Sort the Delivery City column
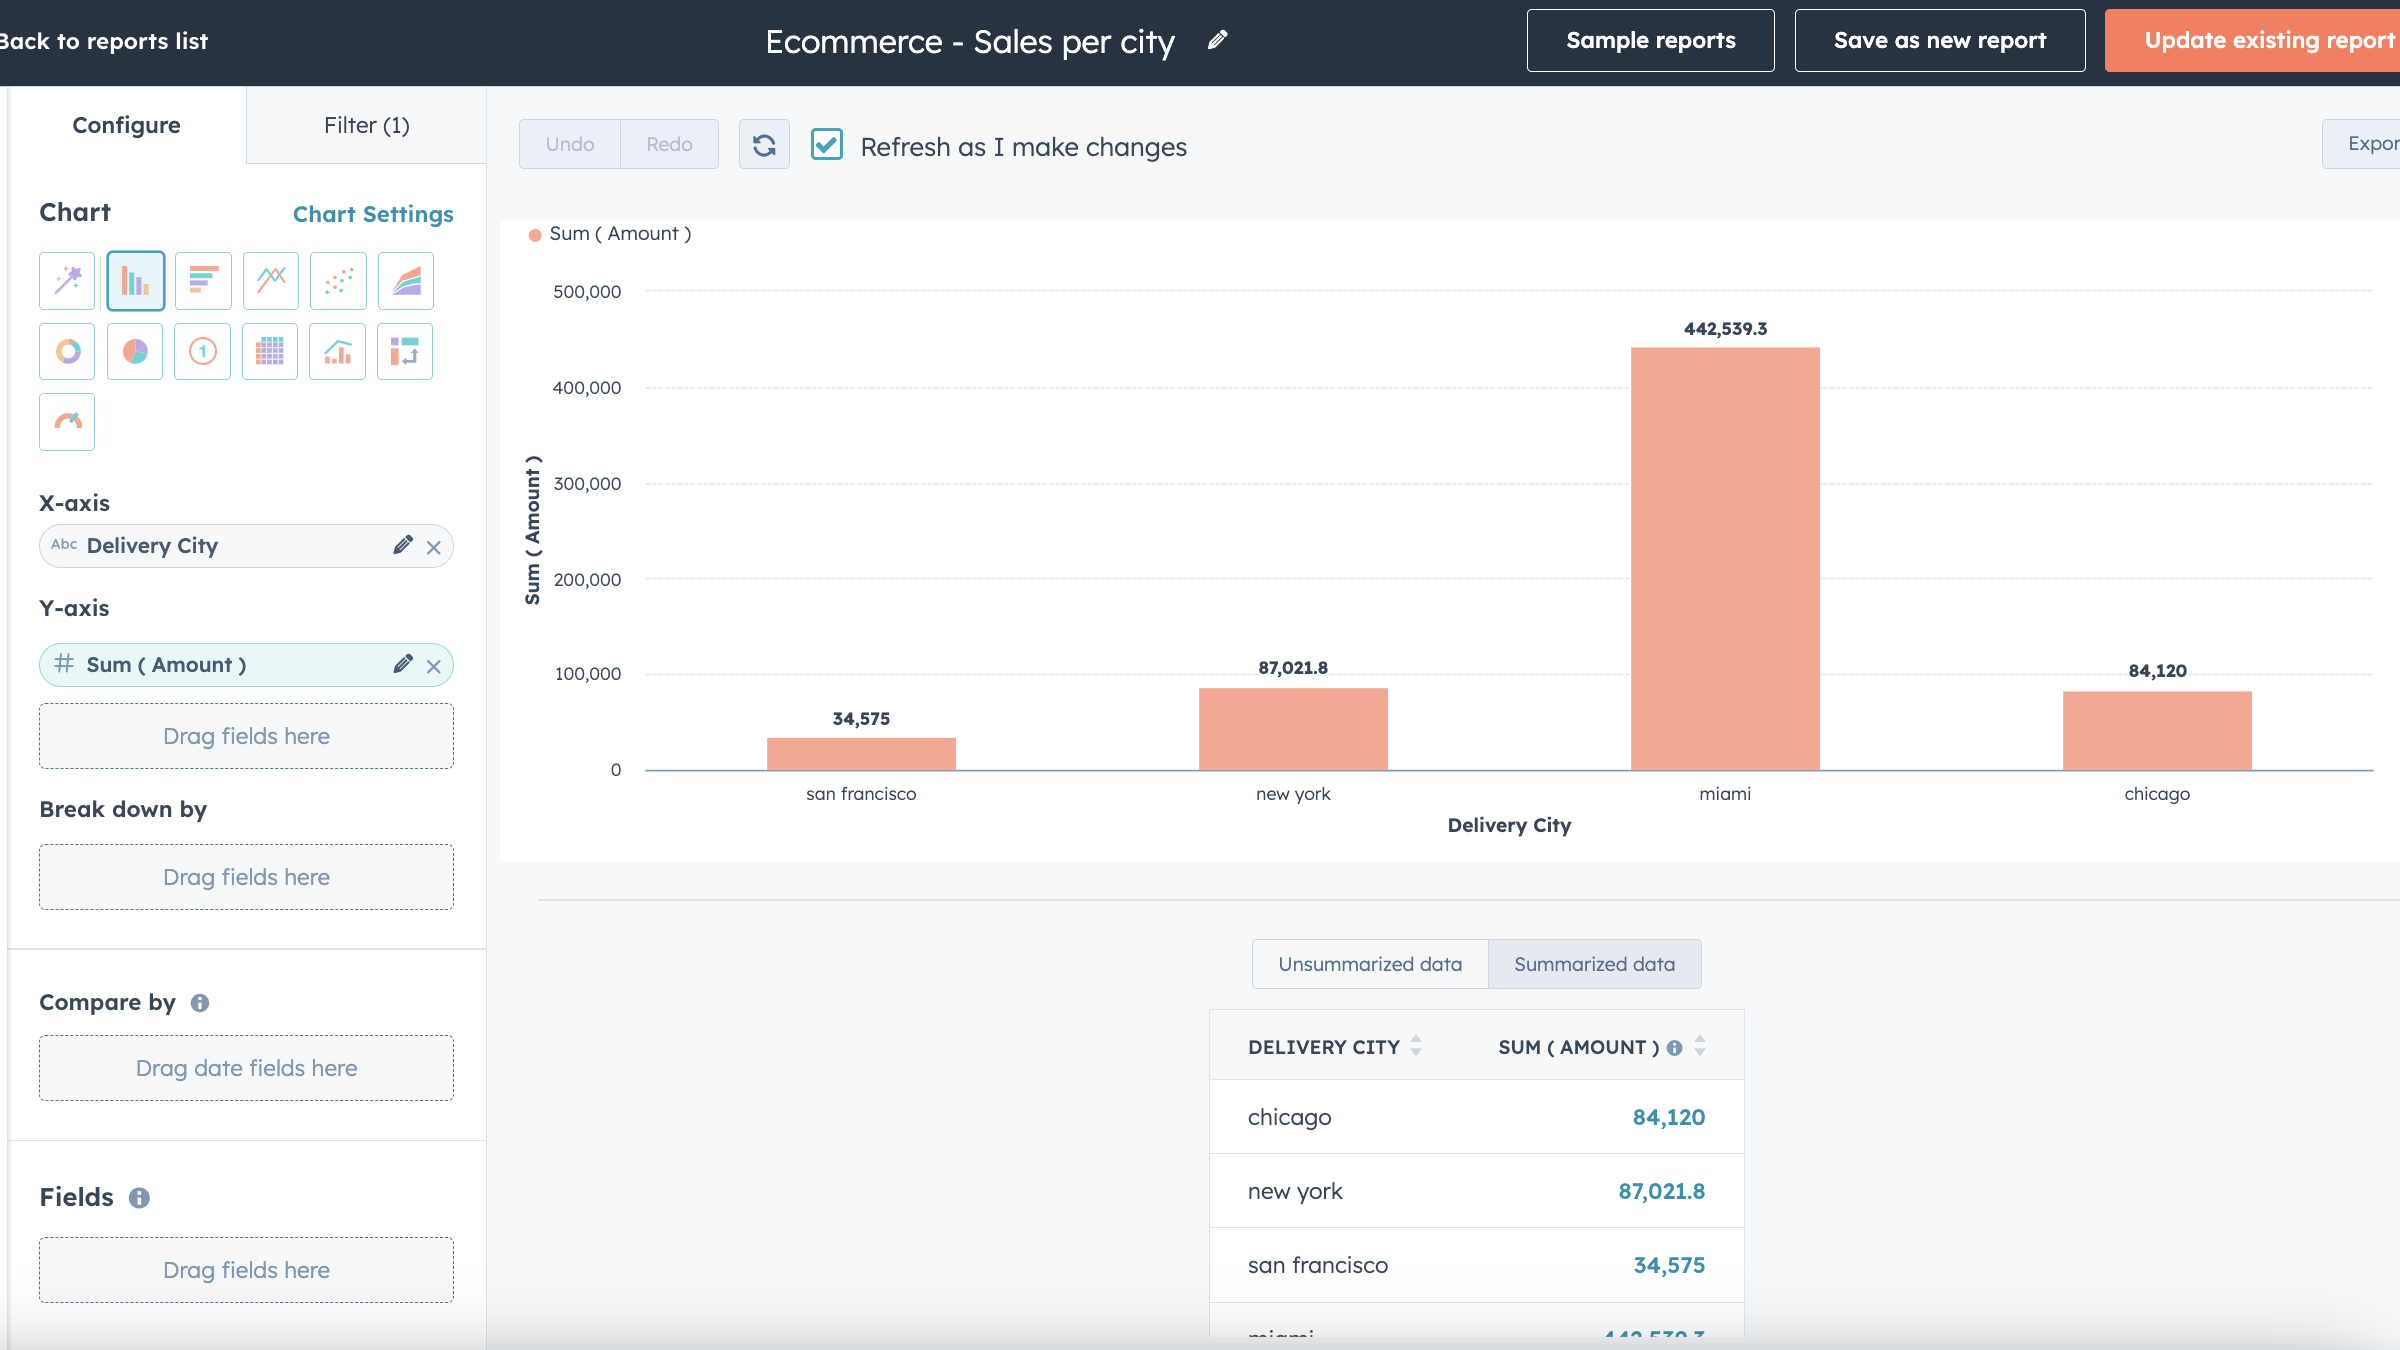2400x1350 pixels. click(x=1415, y=1046)
